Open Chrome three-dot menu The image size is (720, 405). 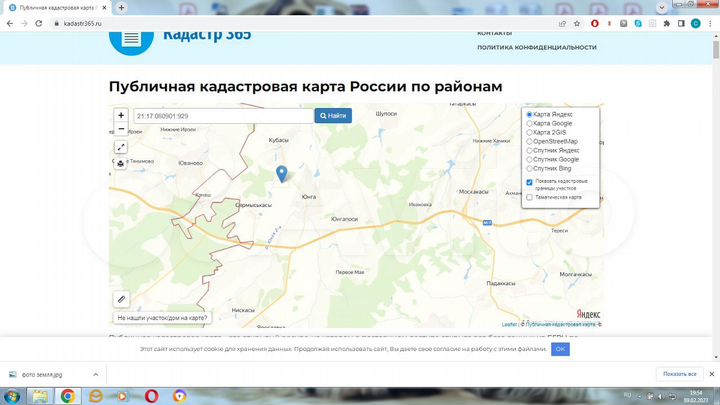coord(710,23)
